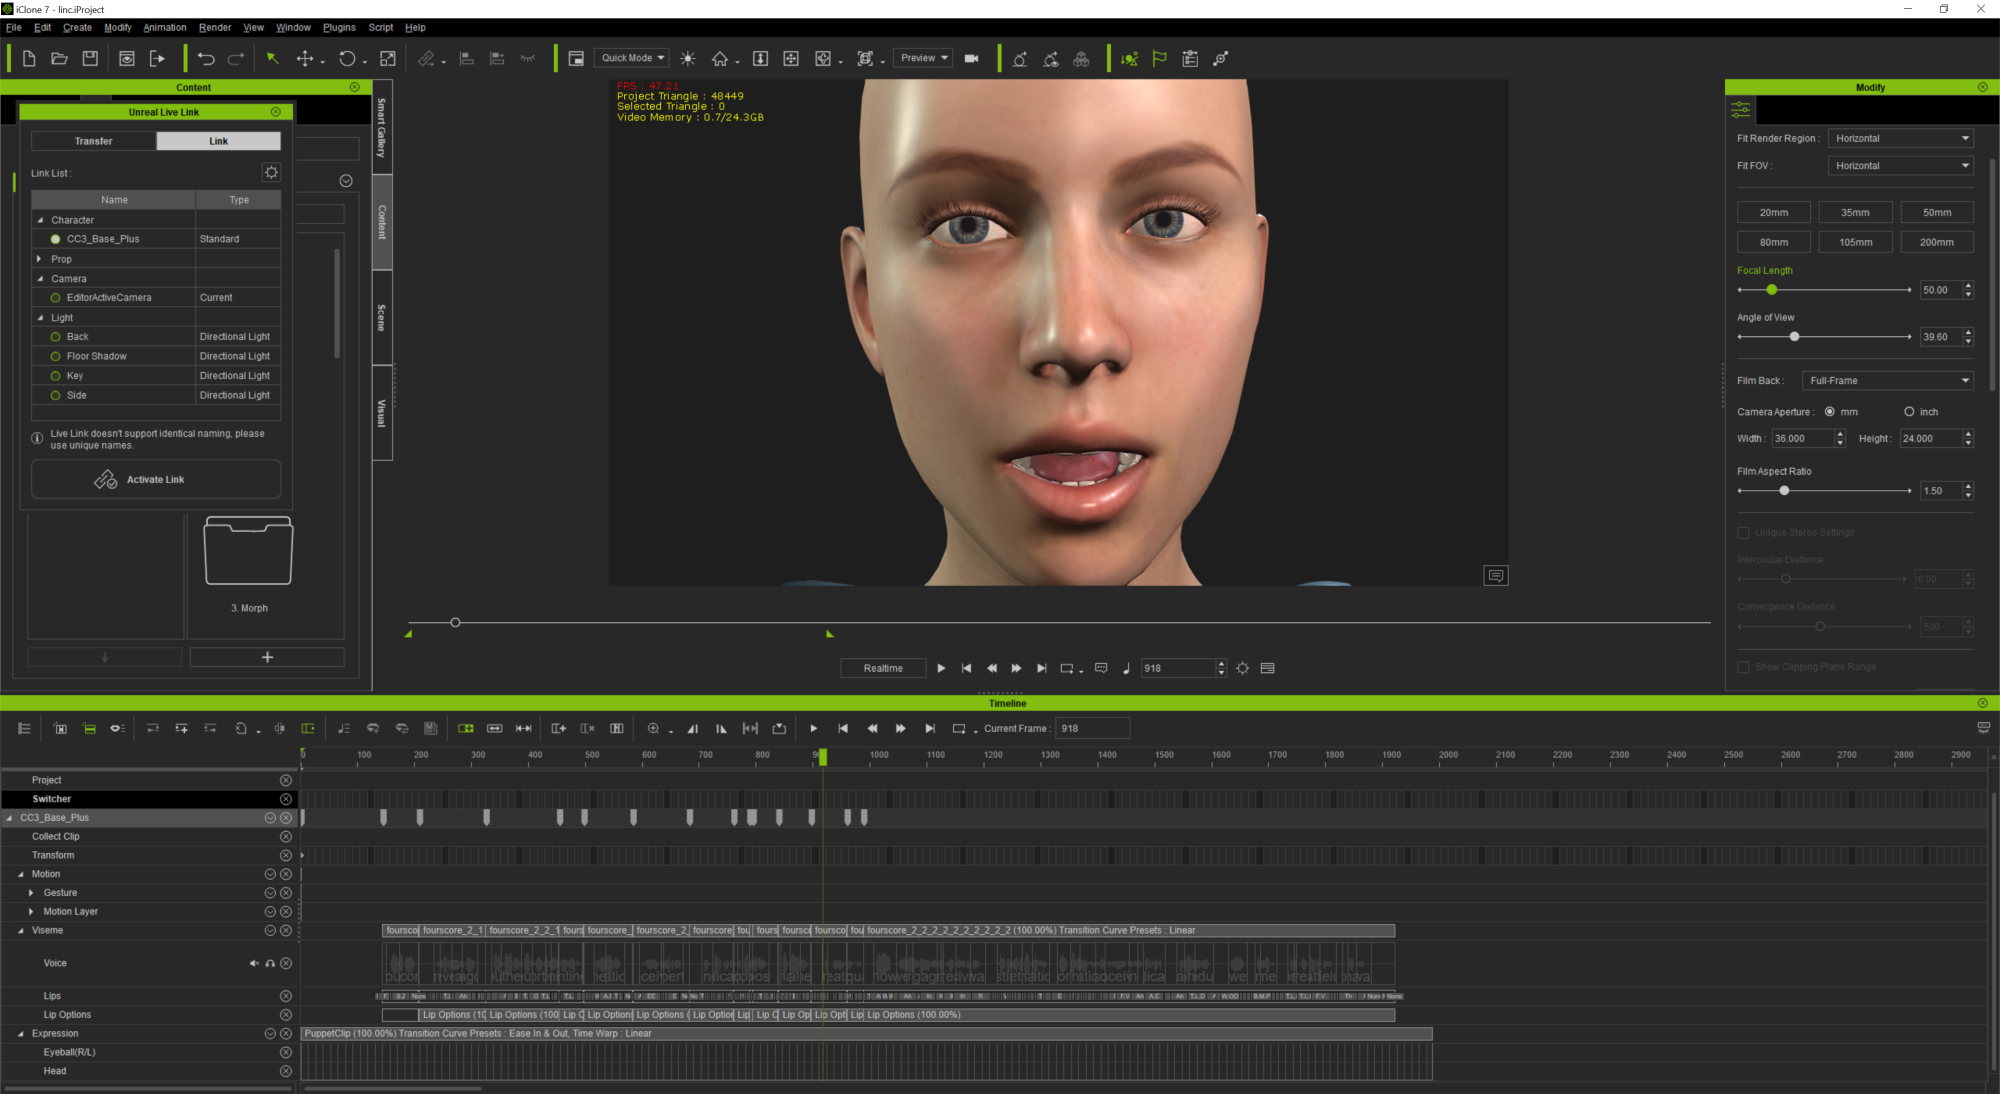Open Film Back Full-Frame dropdown
The width and height of the screenshot is (2000, 1094).
click(1887, 381)
